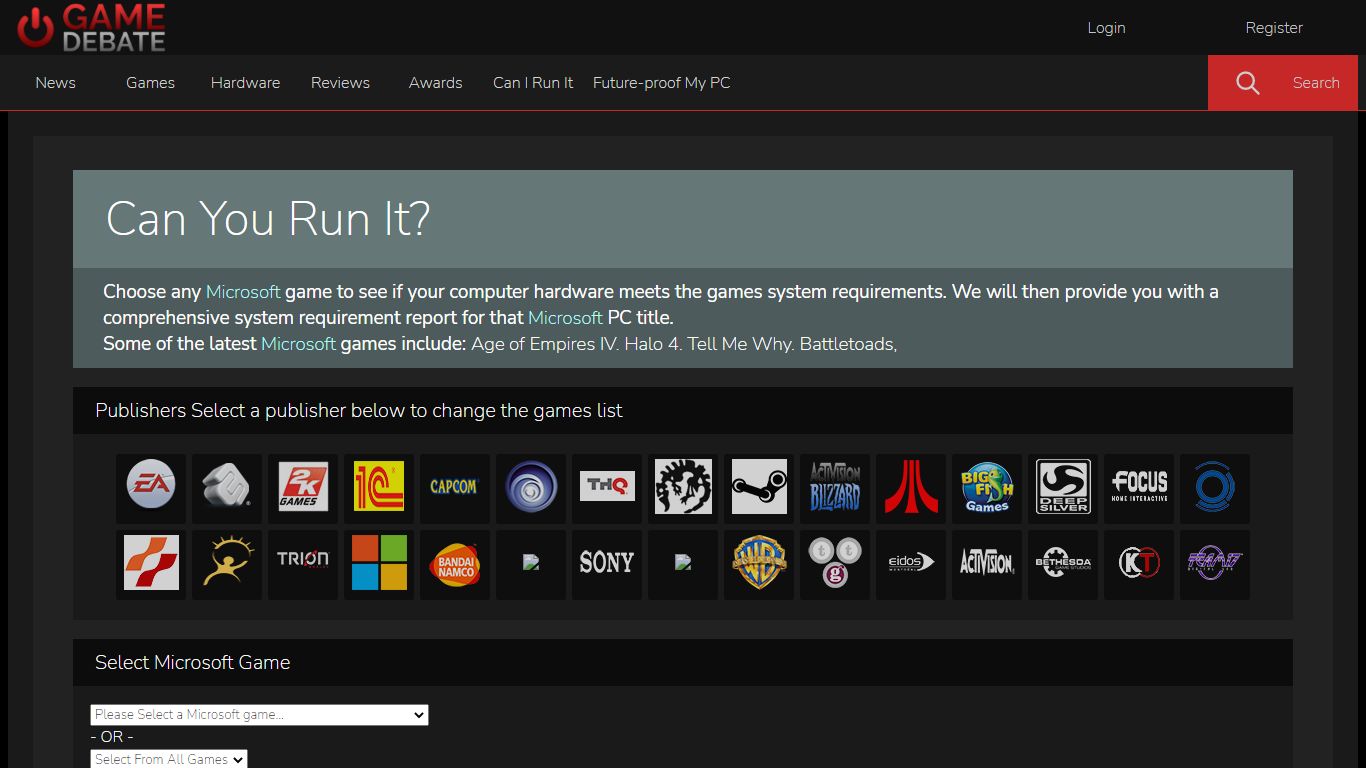Click the red Search button label
Screen dimensions: 1366x768
pyautogui.click(x=1316, y=83)
